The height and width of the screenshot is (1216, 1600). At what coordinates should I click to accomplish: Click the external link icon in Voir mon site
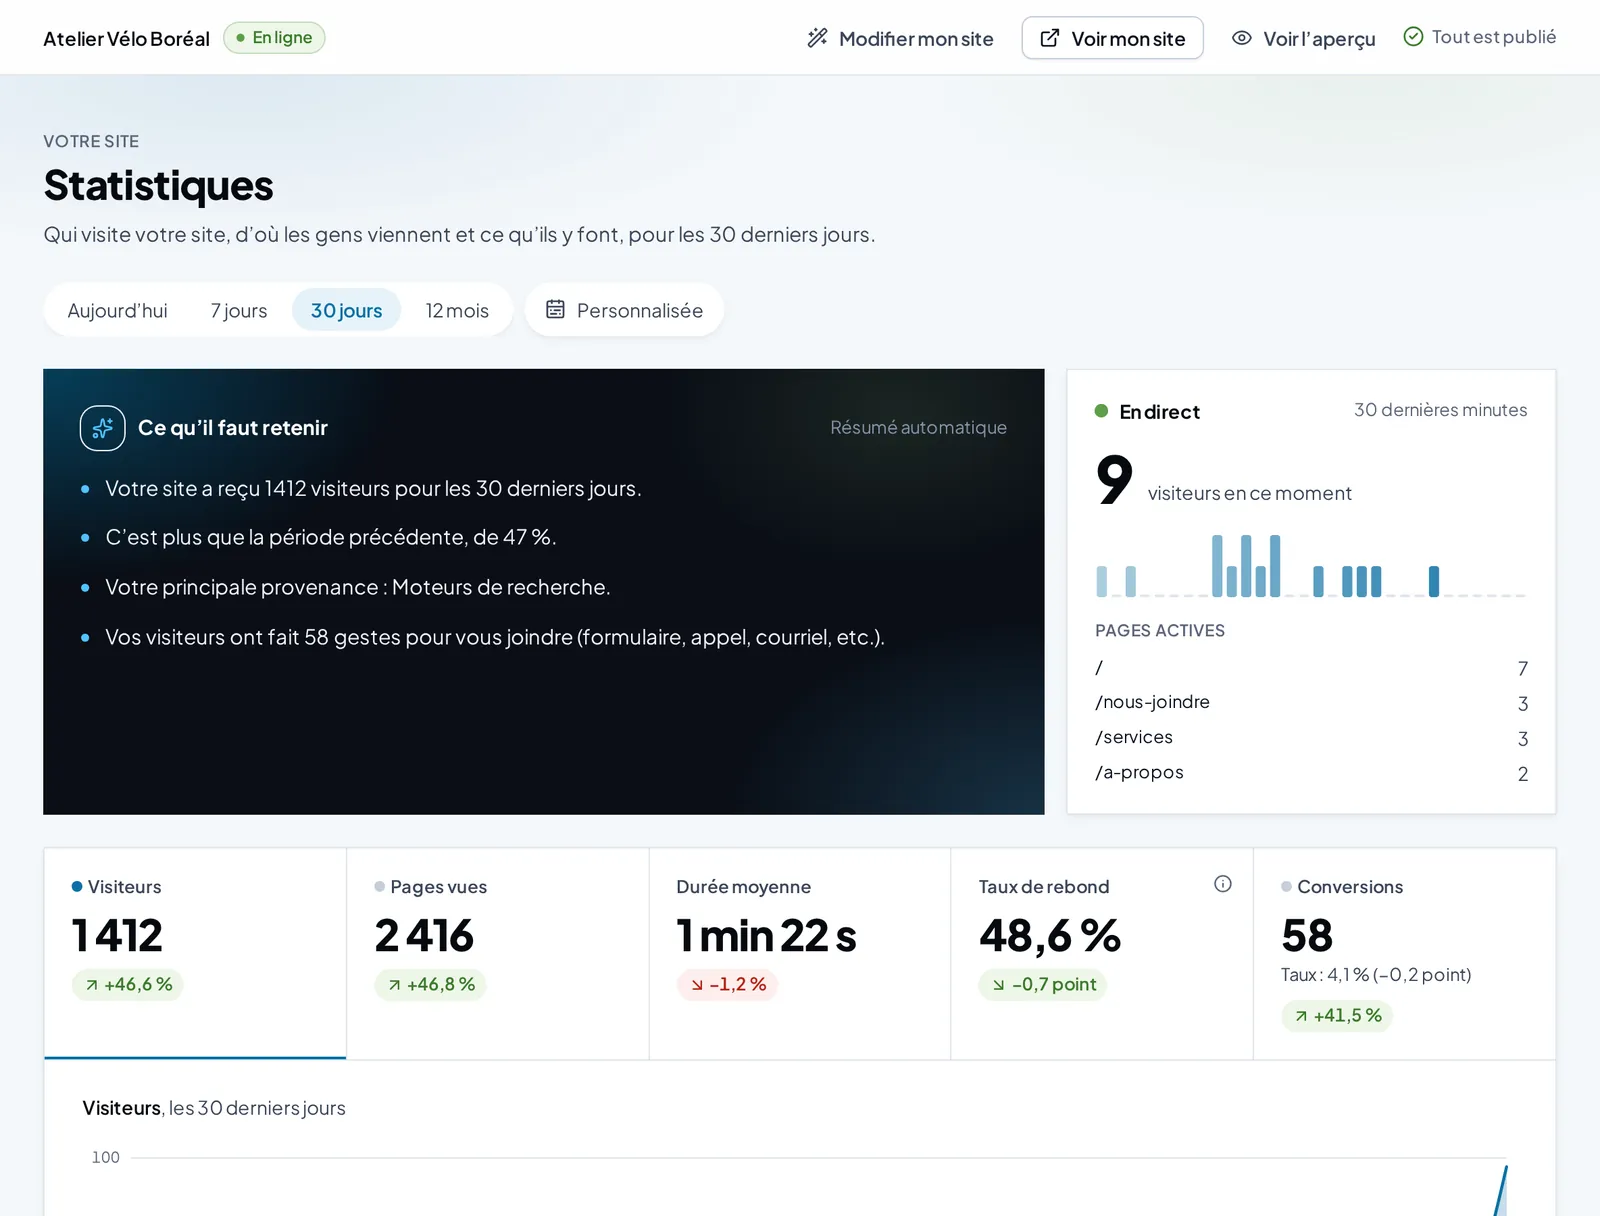[1049, 38]
